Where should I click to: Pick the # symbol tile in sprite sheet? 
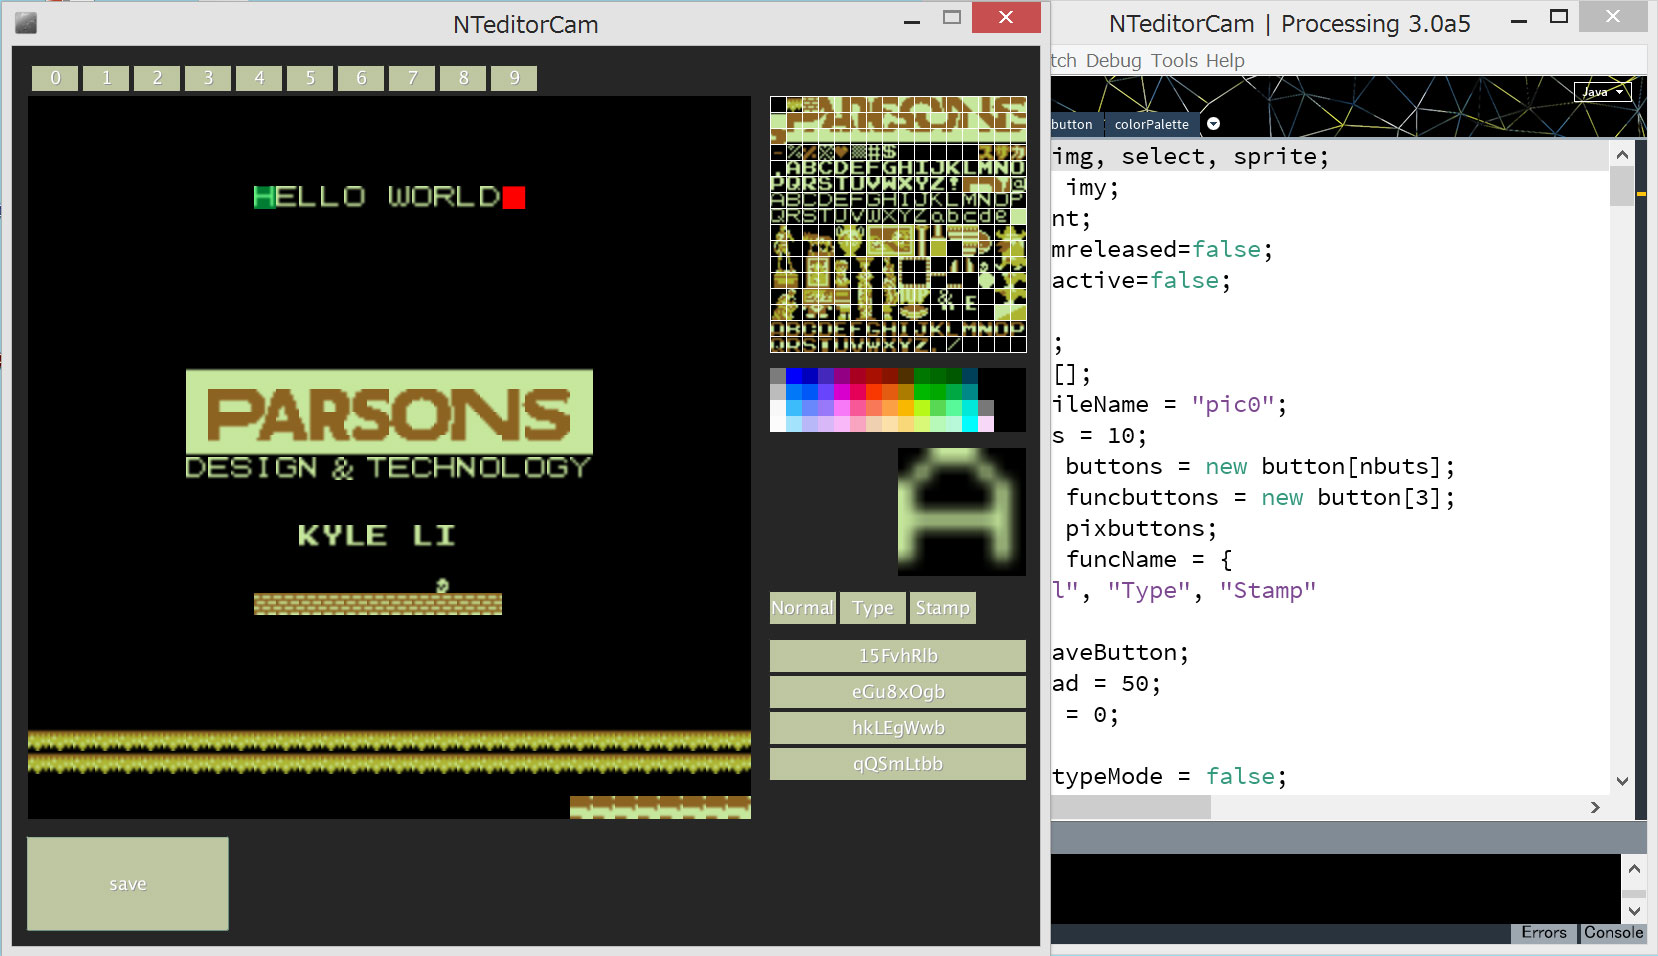coord(874,152)
